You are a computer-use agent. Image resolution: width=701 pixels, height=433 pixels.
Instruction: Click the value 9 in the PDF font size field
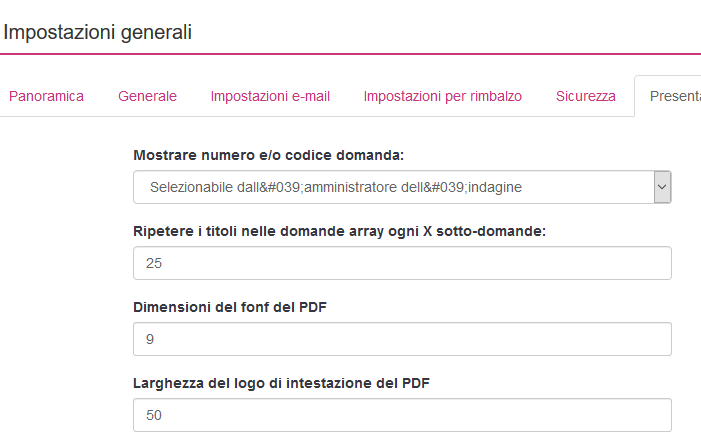pos(150,339)
